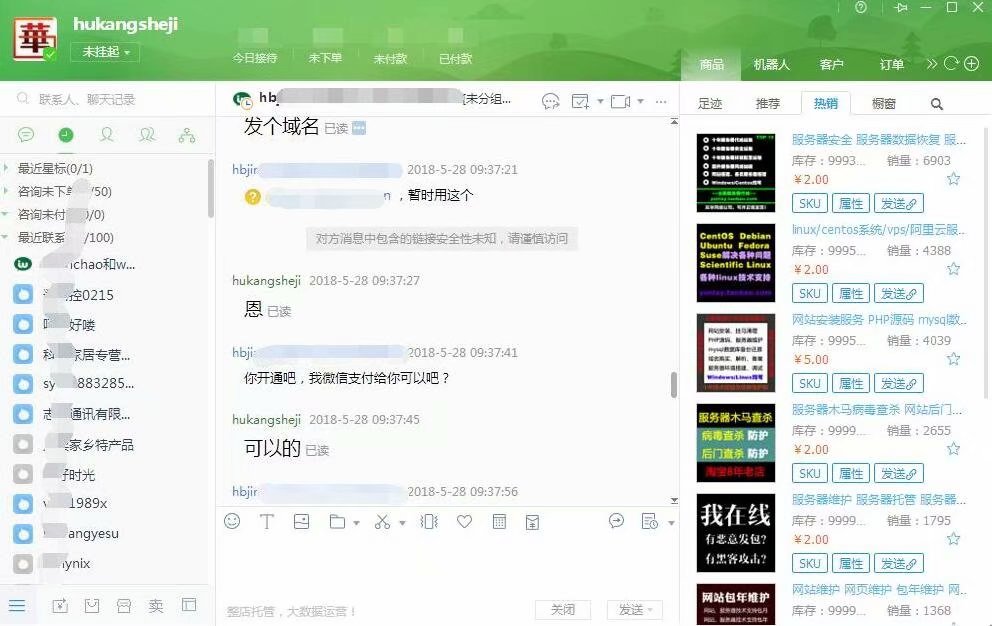Open the shop store icon at bottom
This screenshot has width=992, height=626.
pyautogui.click(x=124, y=606)
